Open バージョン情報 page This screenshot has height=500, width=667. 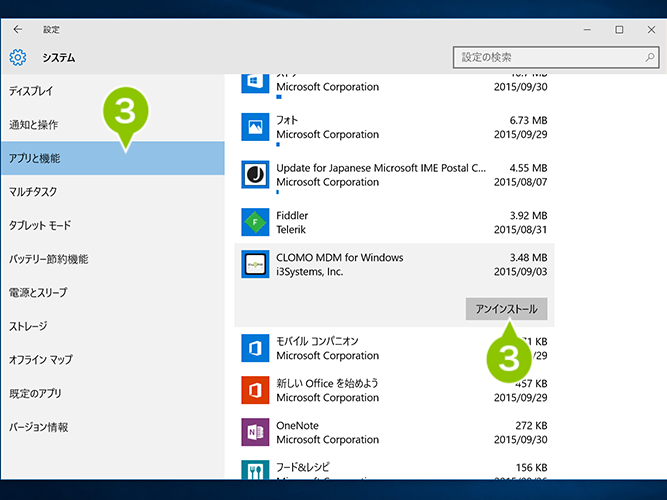113,427
